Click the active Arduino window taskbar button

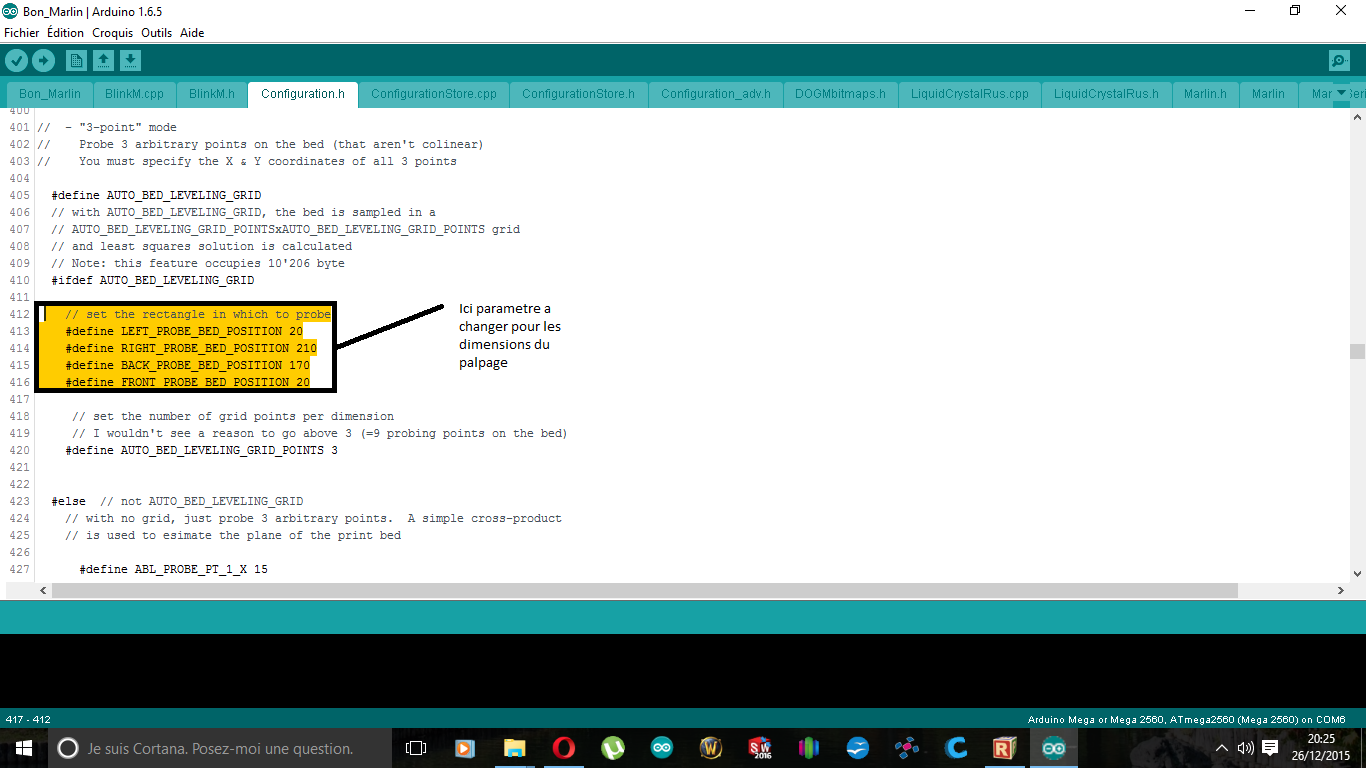click(x=1054, y=748)
